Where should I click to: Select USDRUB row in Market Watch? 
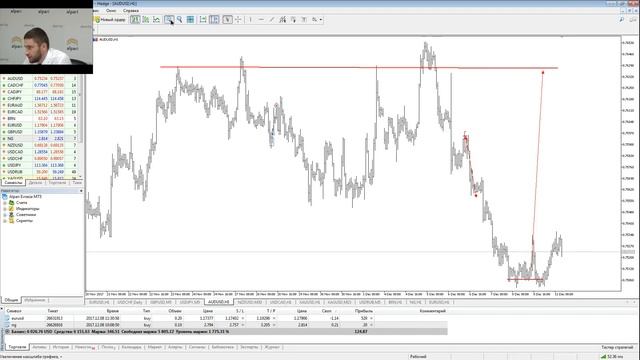click(40, 172)
